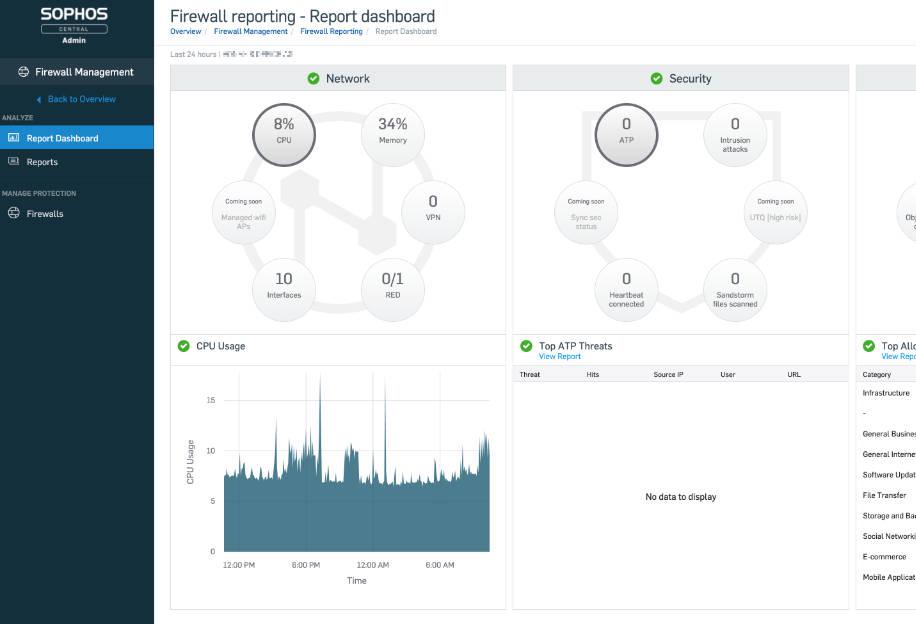Select the Sync sec status circle
The width and height of the screenshot is (916, 624).
(586, 213)
